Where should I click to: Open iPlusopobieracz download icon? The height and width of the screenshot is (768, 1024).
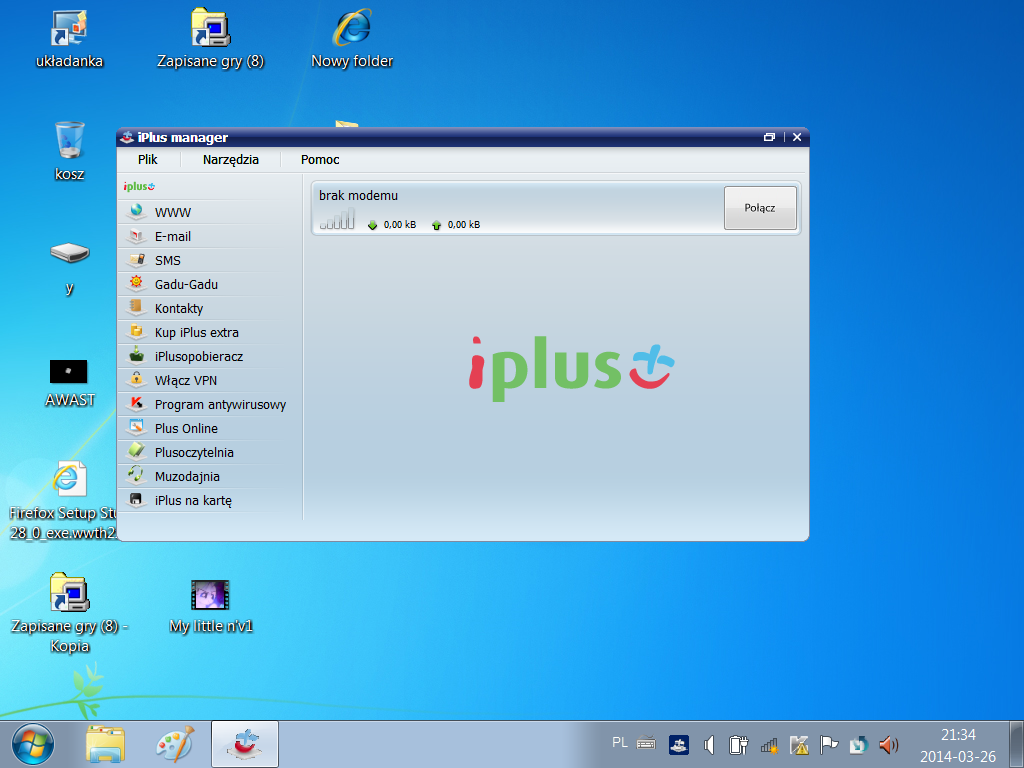pos(136,356)
